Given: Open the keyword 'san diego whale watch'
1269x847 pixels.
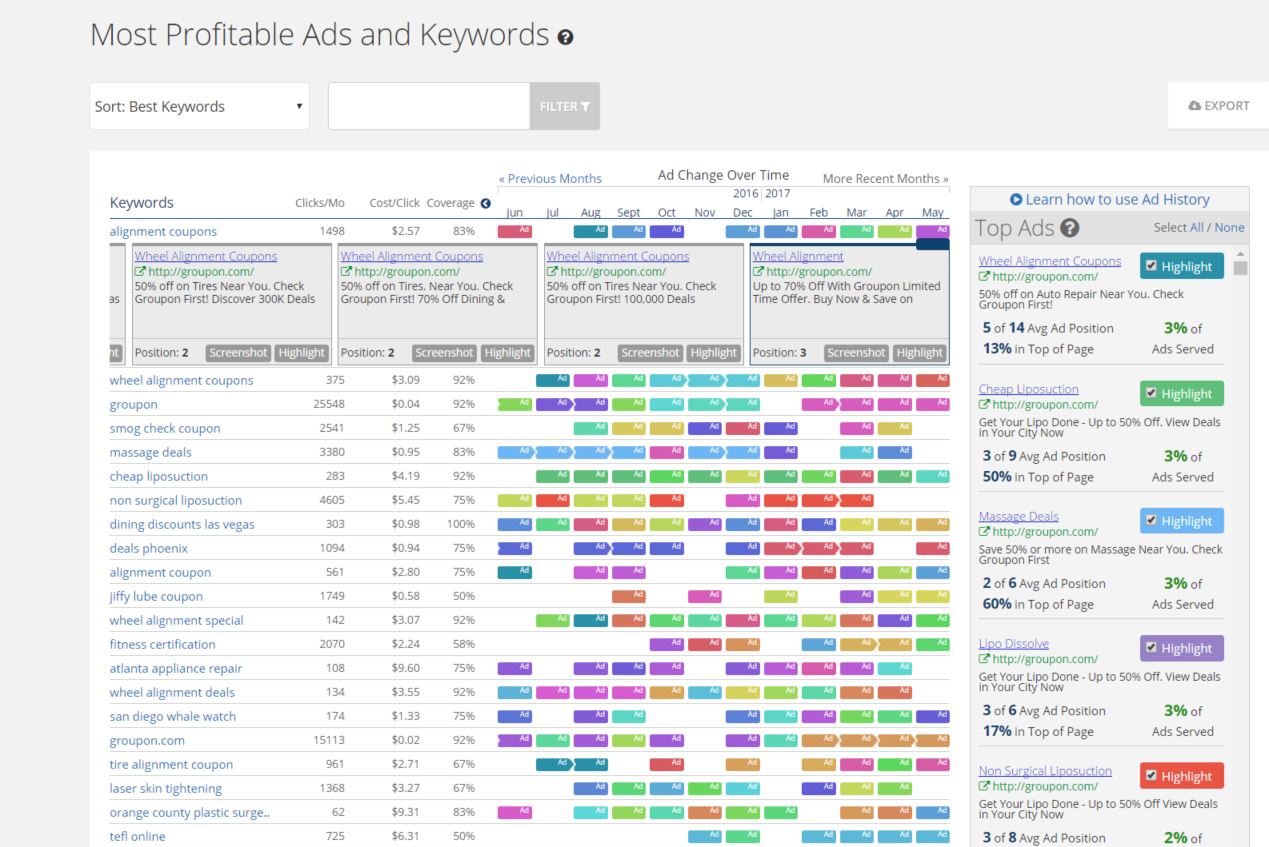Looking at the screenshot, I should (171, 716).
